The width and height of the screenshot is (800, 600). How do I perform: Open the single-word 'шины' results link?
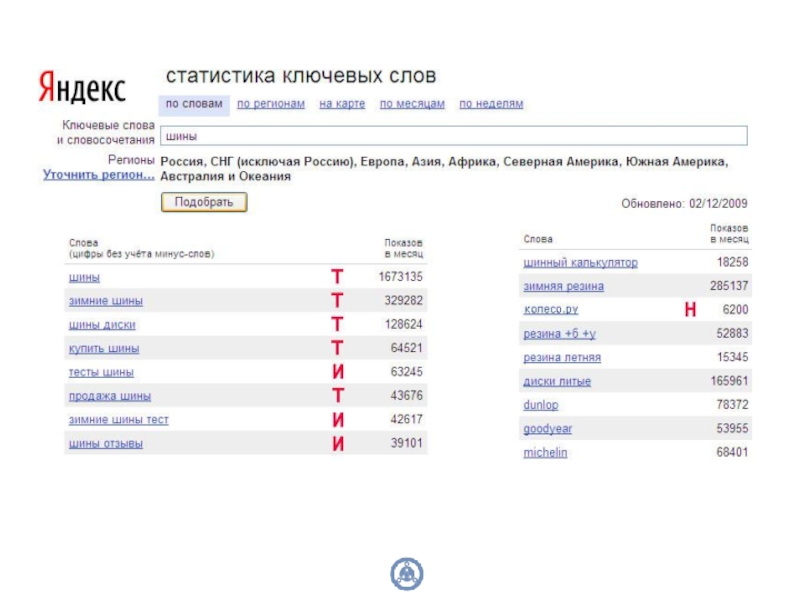[x=84, y=278]
